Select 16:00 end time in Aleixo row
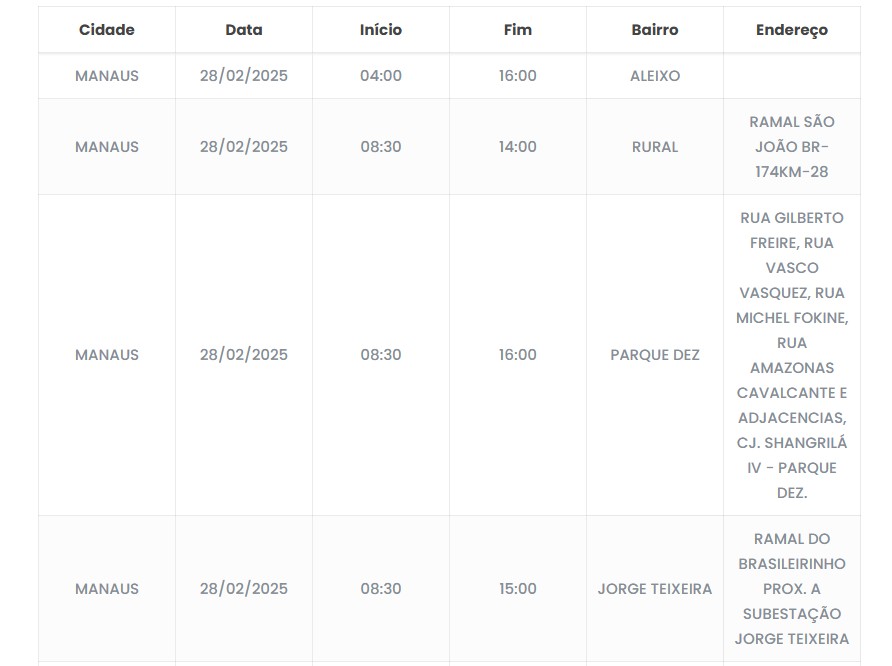The image size is (892, 666). tap(518, 76)
